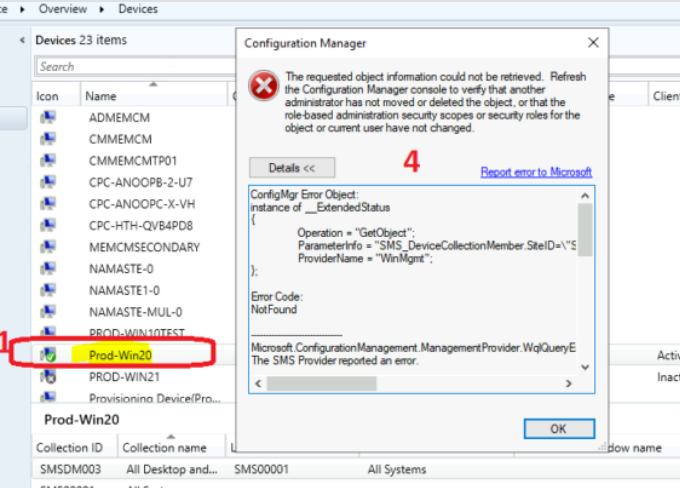Viewport: 680px width, 488px height.
Task: Click the NAMASTE-MUL-0 device icon
Action: point(48,311)
